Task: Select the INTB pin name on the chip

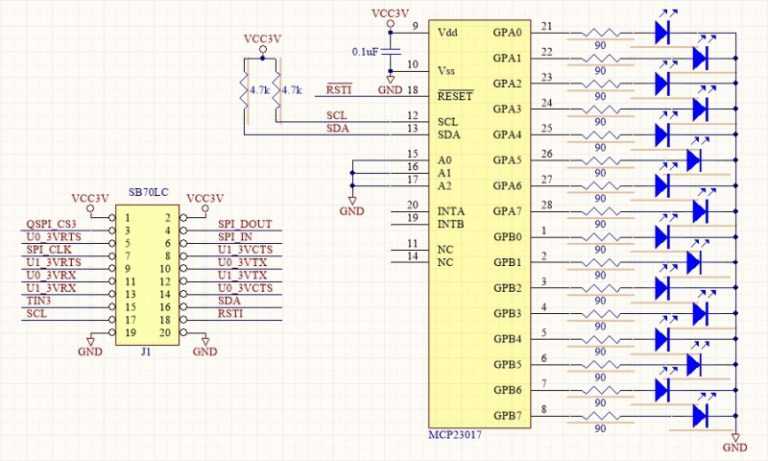Action: [451, 224]
